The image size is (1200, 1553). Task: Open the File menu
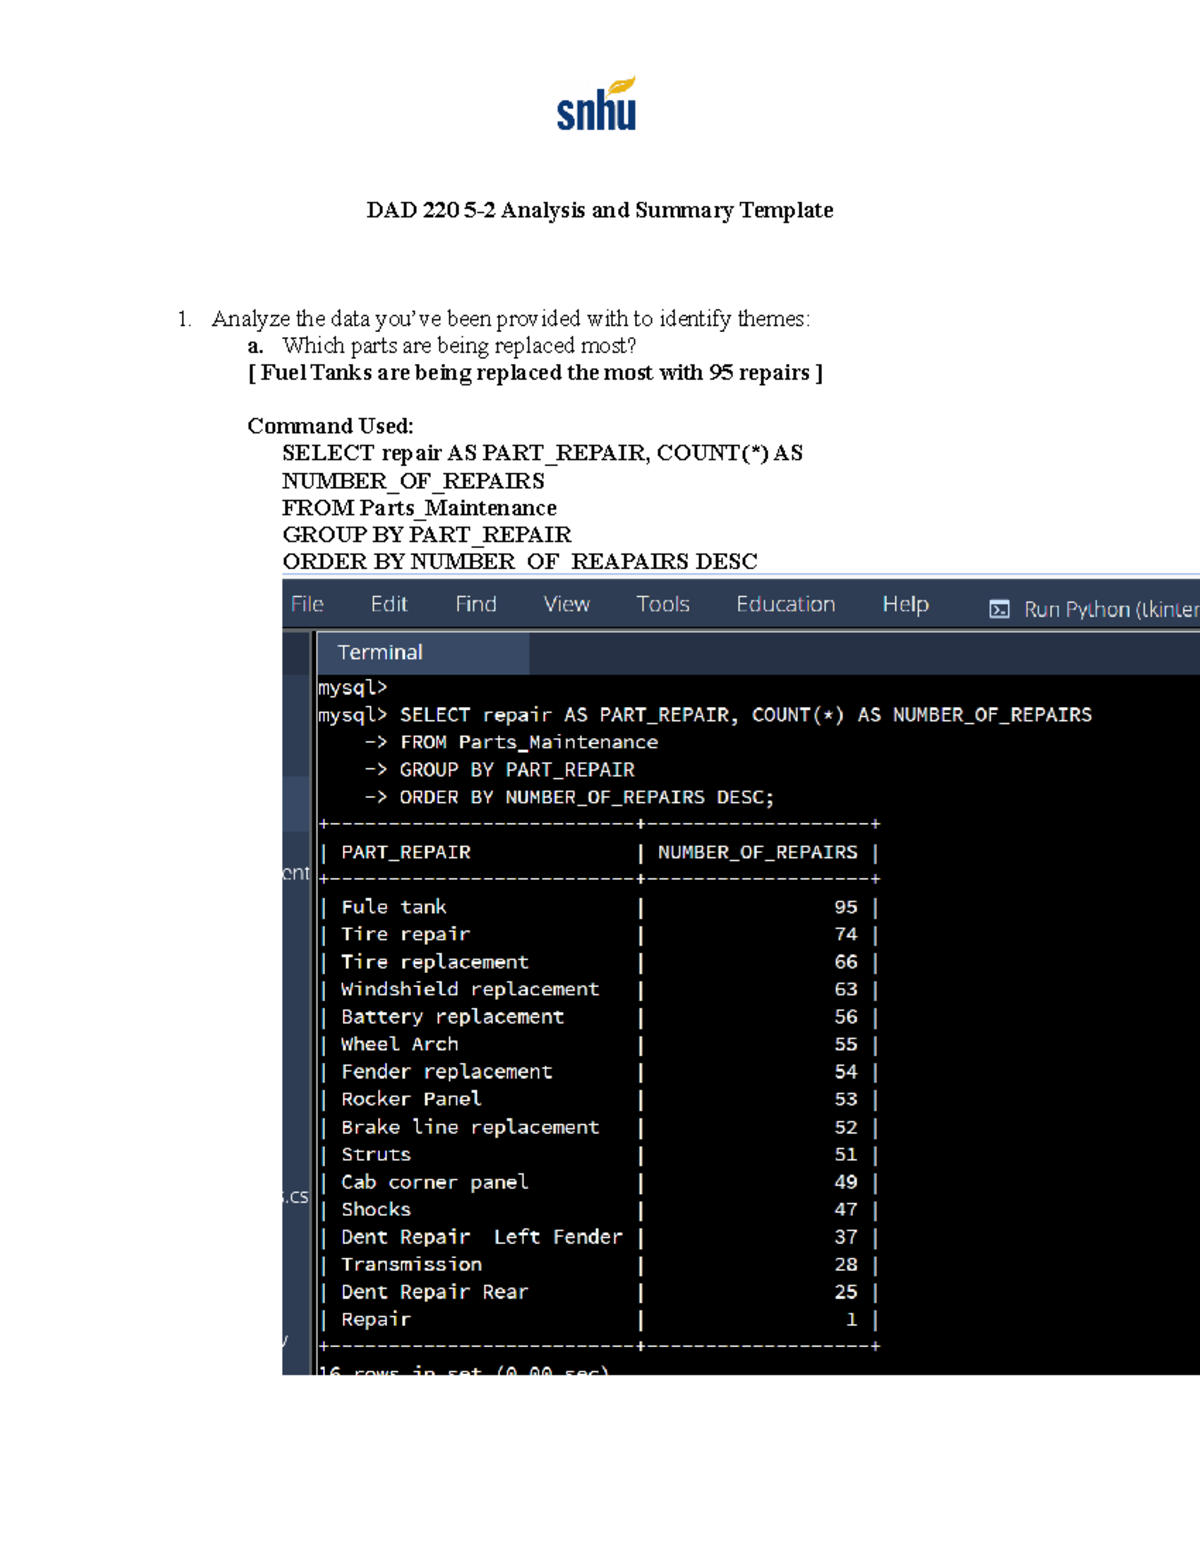pos(306,604)
